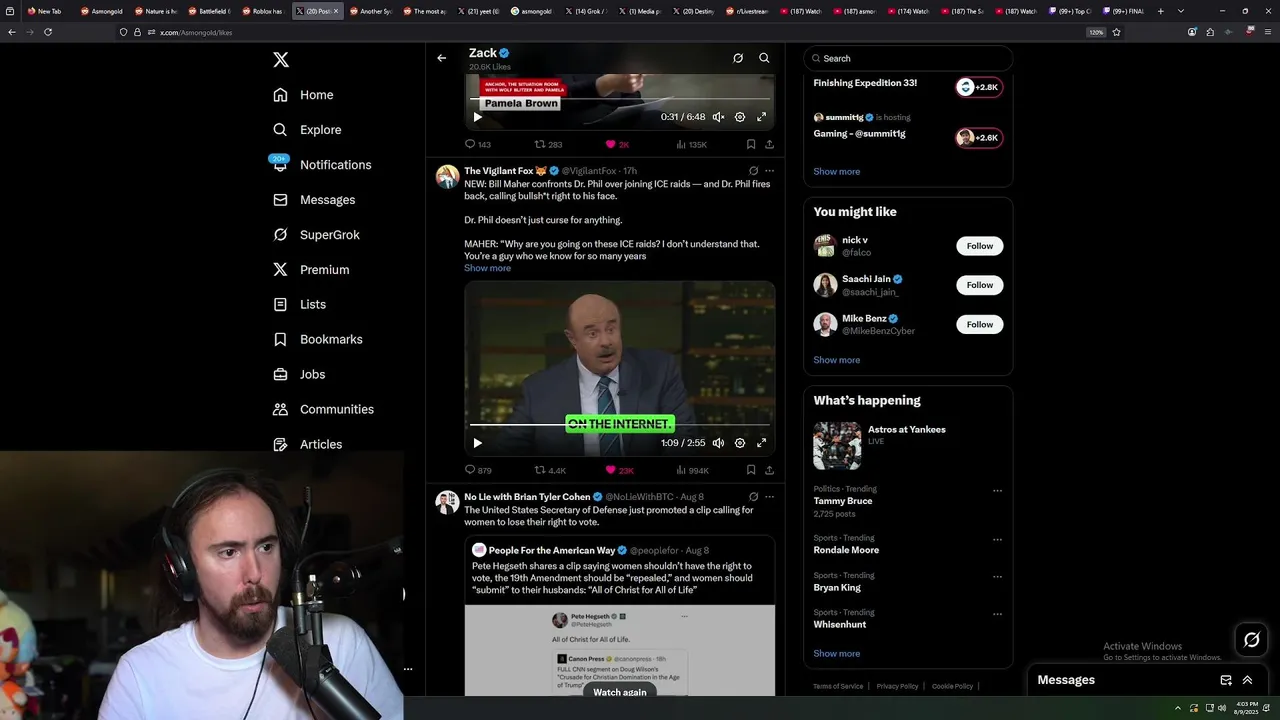Reply to post with 879 comments
The image size is (1280, 720).
pyautogui.click(x=478, y=470)
